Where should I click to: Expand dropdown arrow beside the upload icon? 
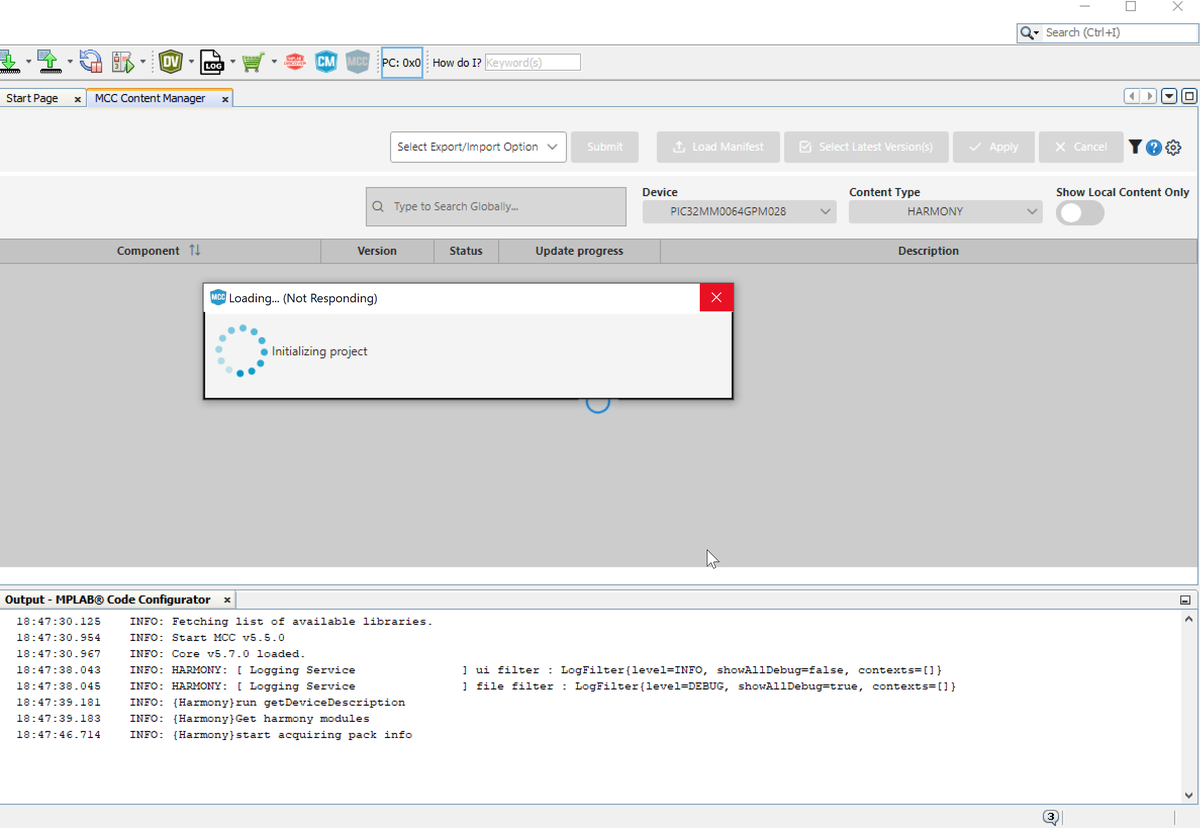click(69, 62)
